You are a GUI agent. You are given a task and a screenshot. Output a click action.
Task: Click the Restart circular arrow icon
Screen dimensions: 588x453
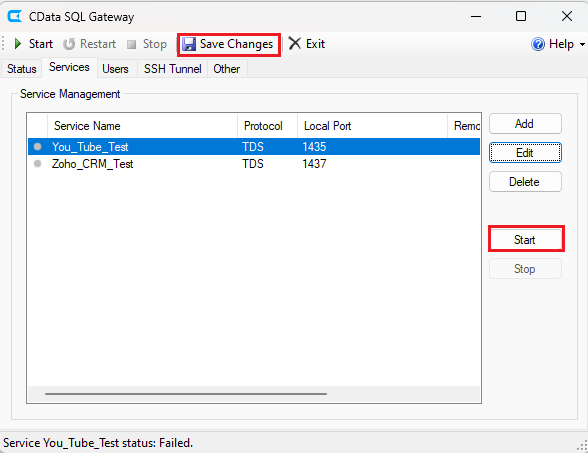tap(69, 44)
